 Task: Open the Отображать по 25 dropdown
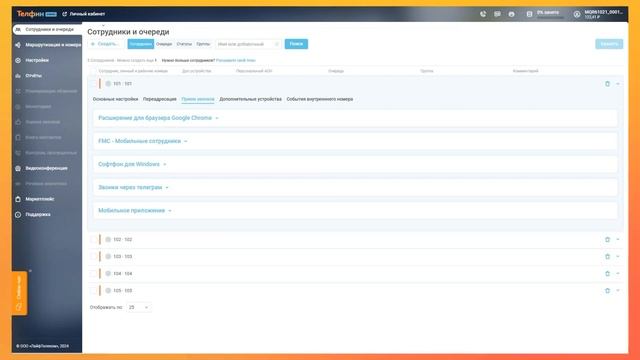click(x=139, y=307)
